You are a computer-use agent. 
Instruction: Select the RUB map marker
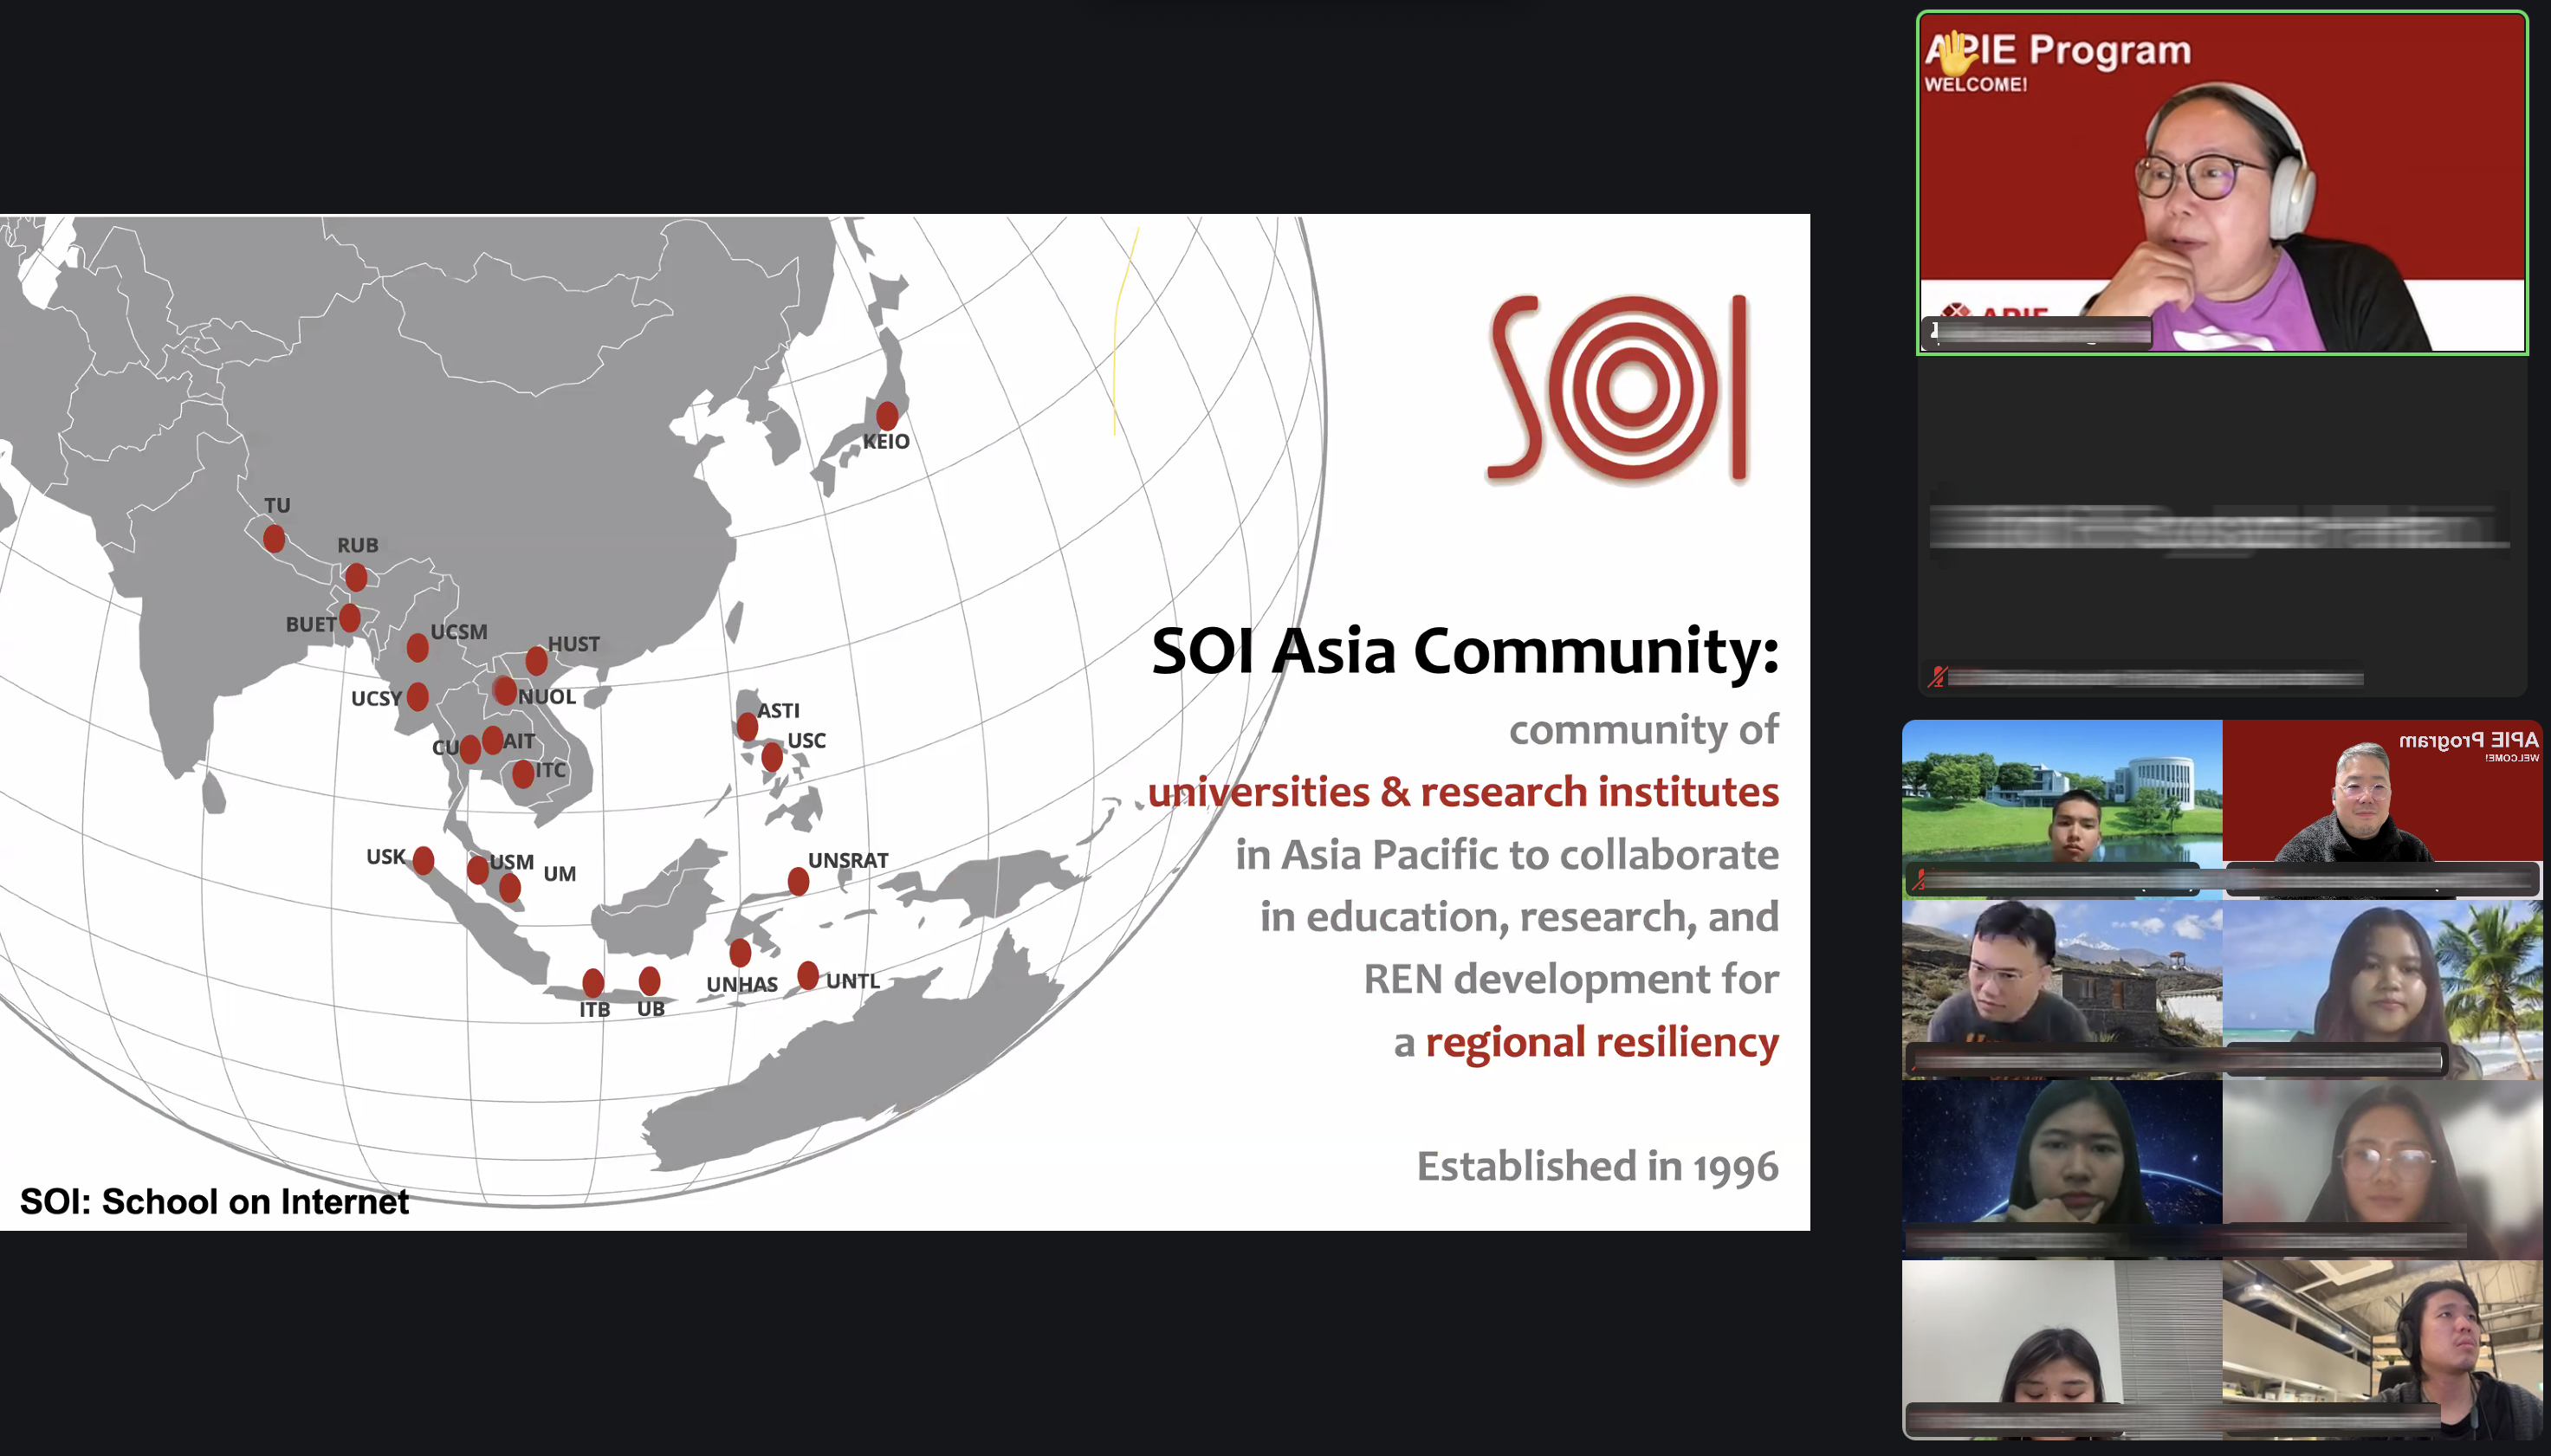(356, 577)
